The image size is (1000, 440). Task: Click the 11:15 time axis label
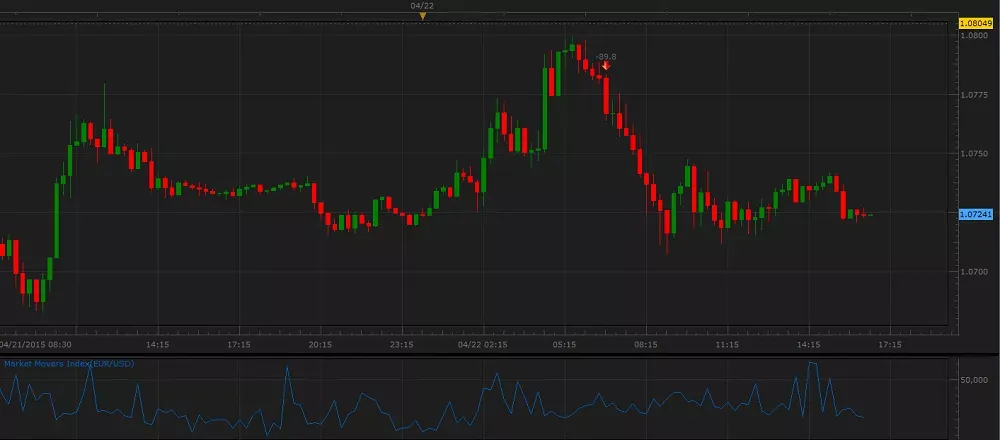click(727, 344)
